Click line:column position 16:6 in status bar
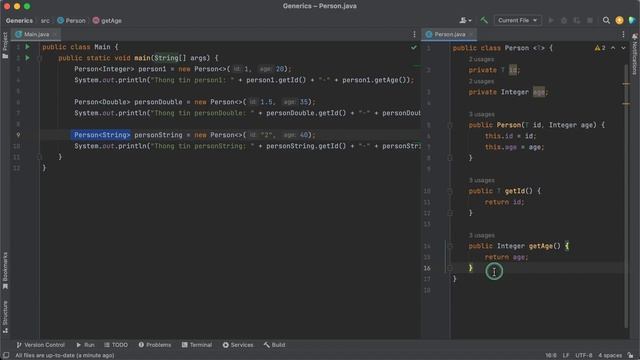This screenshot has height=360, width=640. pyautogui.click(x=551, y=356)
